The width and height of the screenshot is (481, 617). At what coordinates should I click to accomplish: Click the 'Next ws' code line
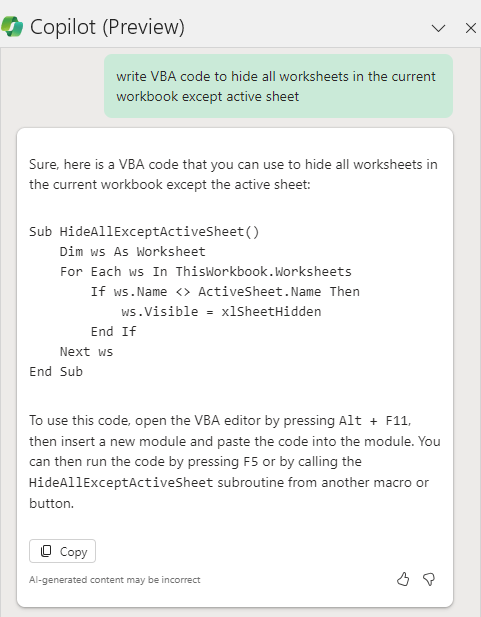click(86, 352)
